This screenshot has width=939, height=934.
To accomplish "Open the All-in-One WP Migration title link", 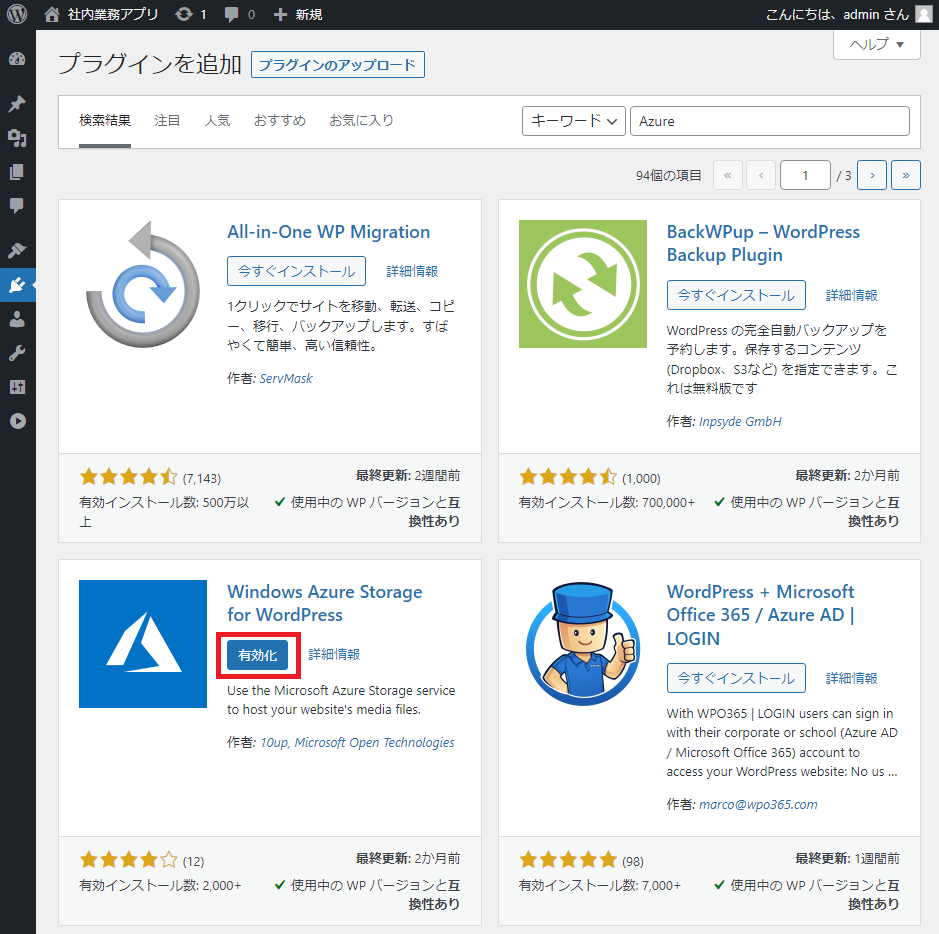I will tap(328, 232).
